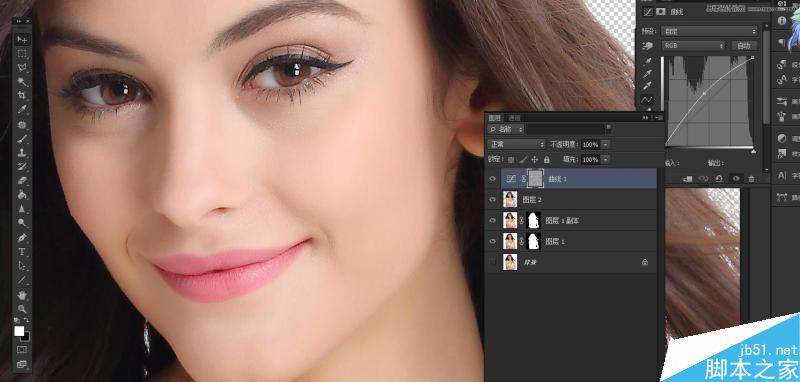800x382 pixels.
Task: Toggle lock transparent pixels
Action: [x=511, y=160]
